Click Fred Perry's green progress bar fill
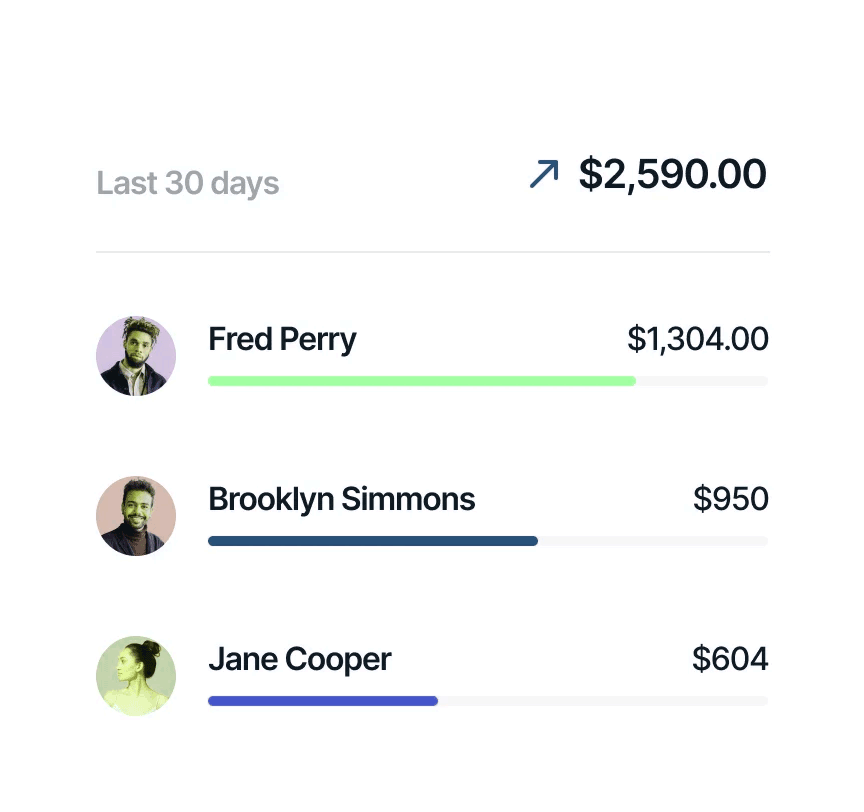The width and height of the screenshot is (864, 812). [x=420, y=381]
